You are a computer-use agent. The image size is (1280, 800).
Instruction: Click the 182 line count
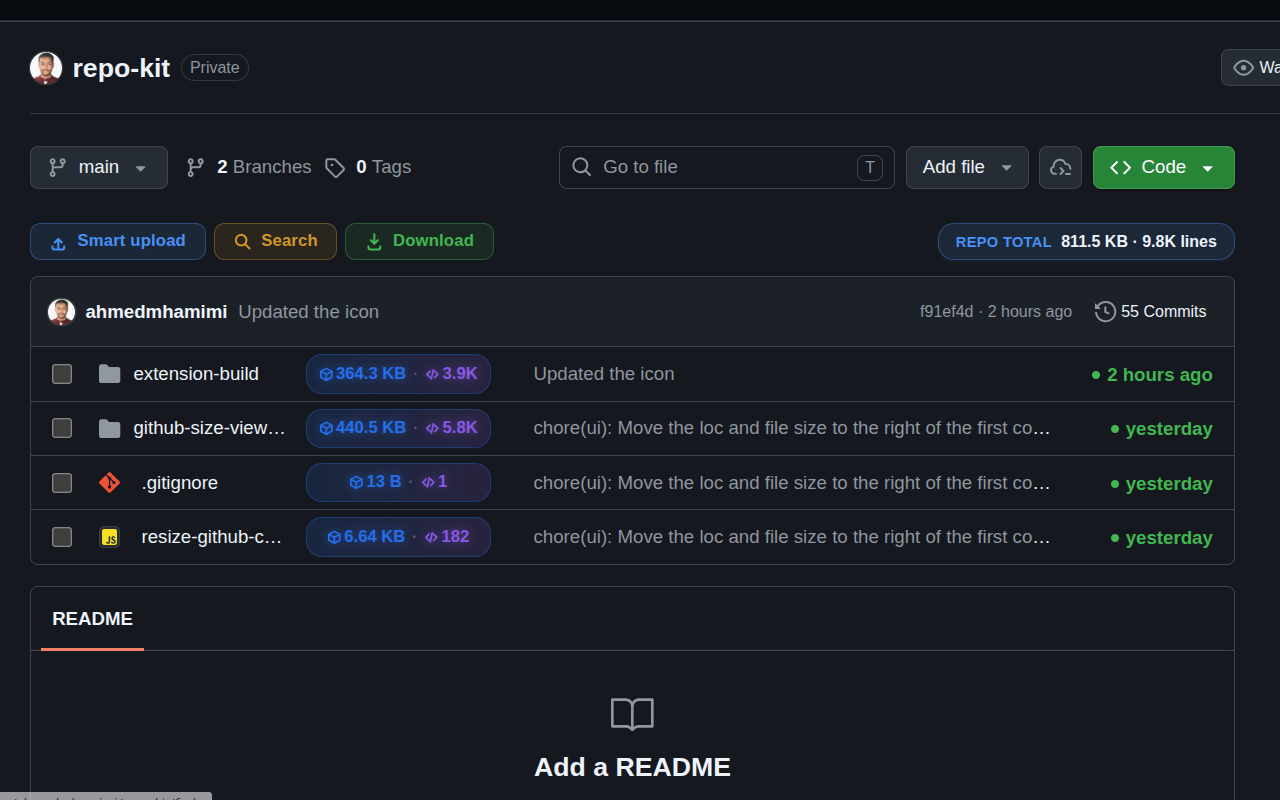click(x=455, y=537)
